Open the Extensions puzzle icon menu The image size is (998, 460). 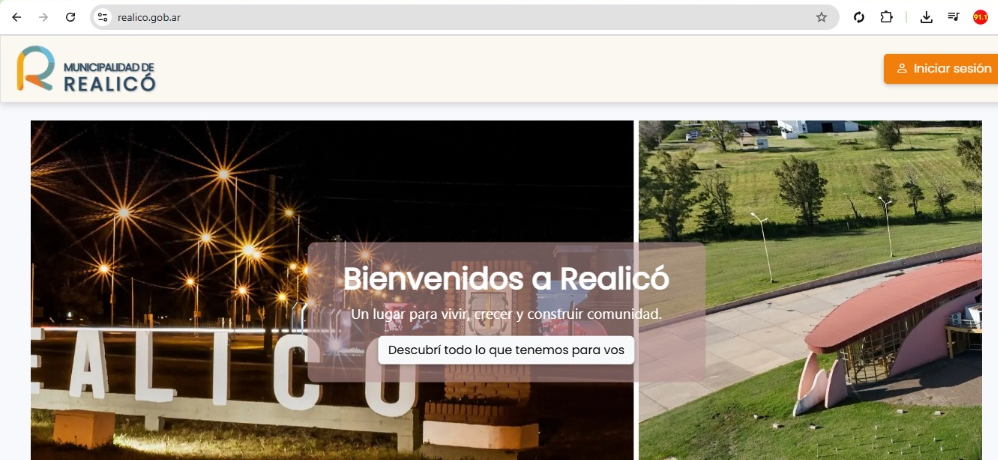(x=887, y=17)
